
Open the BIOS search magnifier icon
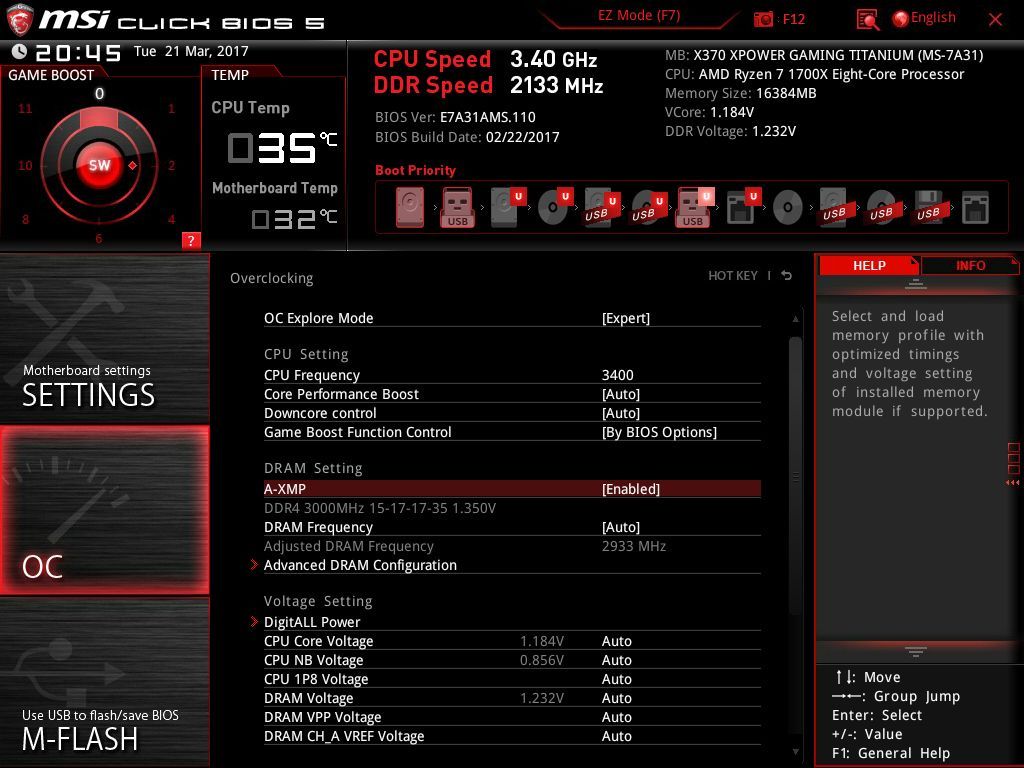[x=867, y=20]
